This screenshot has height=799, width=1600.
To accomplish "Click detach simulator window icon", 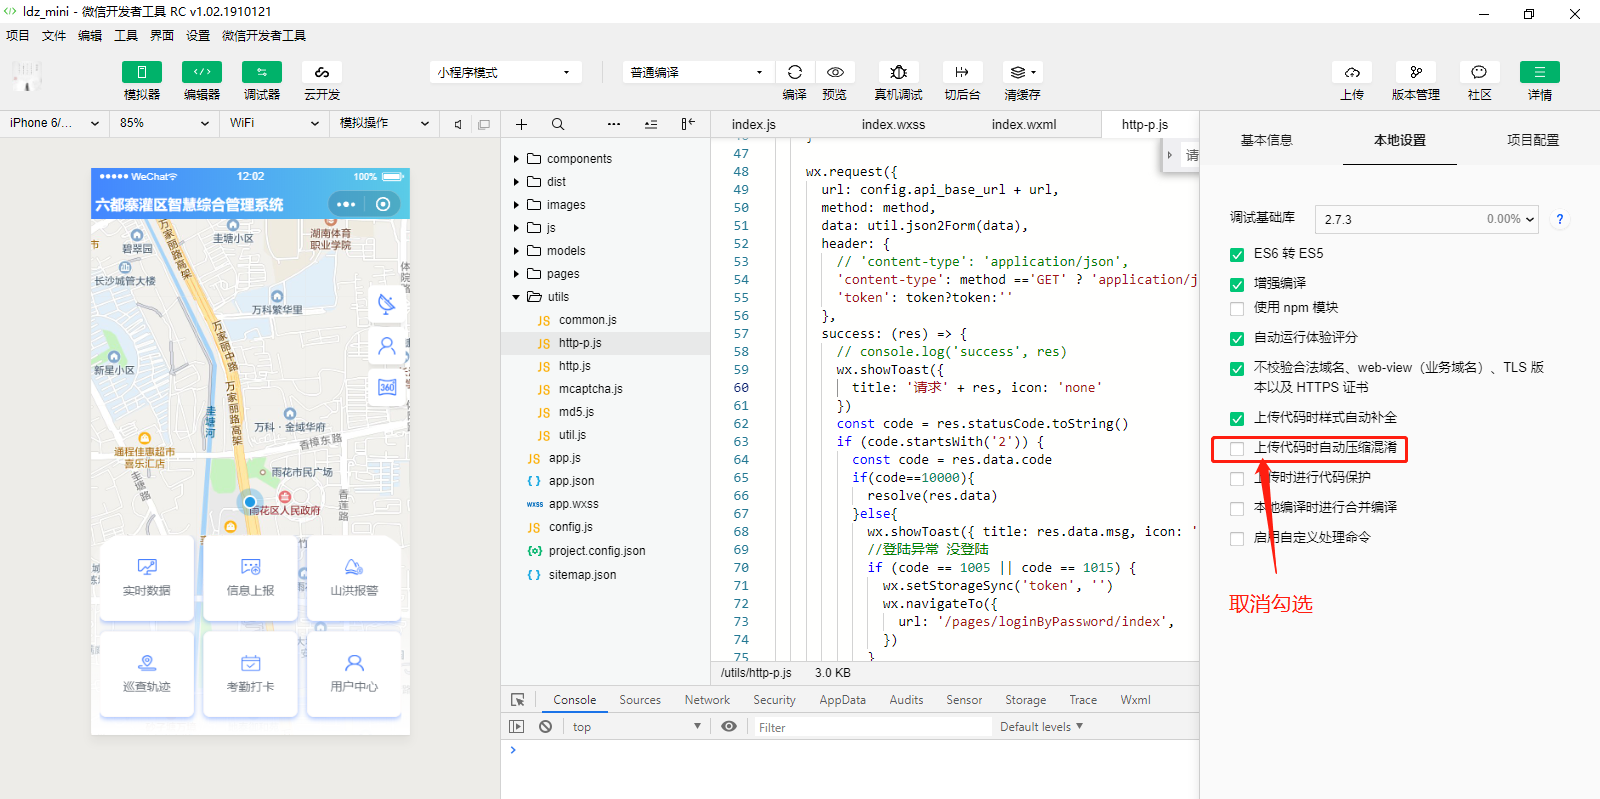I will pyautogui.click(x=484, y=124).
